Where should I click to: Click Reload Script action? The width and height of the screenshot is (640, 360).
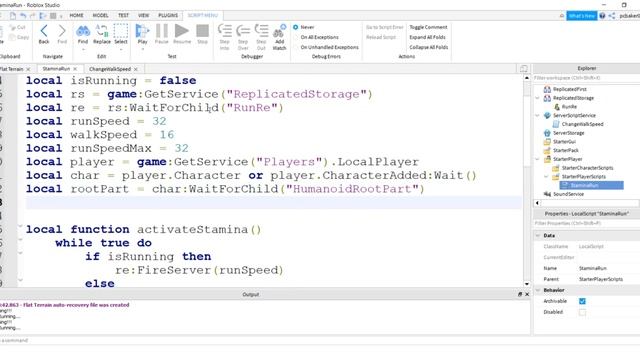point(381,37)
